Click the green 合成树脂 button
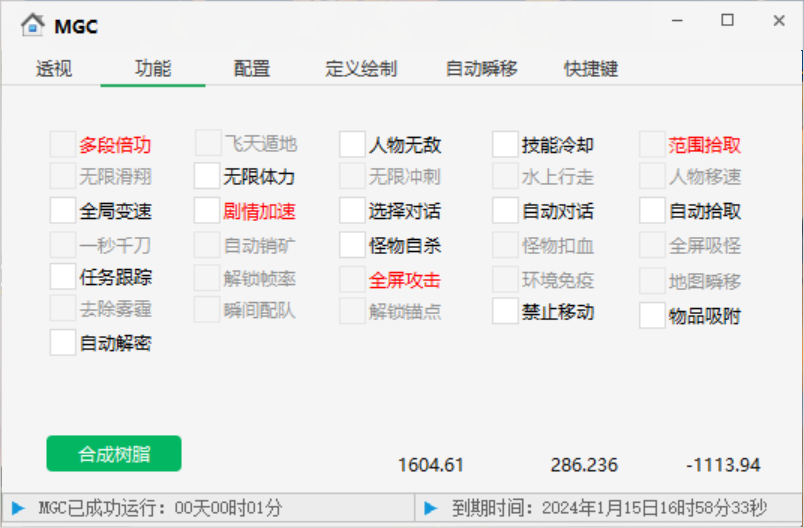Image resolution: width=804 pixels, height=528 pixels. 114,454
